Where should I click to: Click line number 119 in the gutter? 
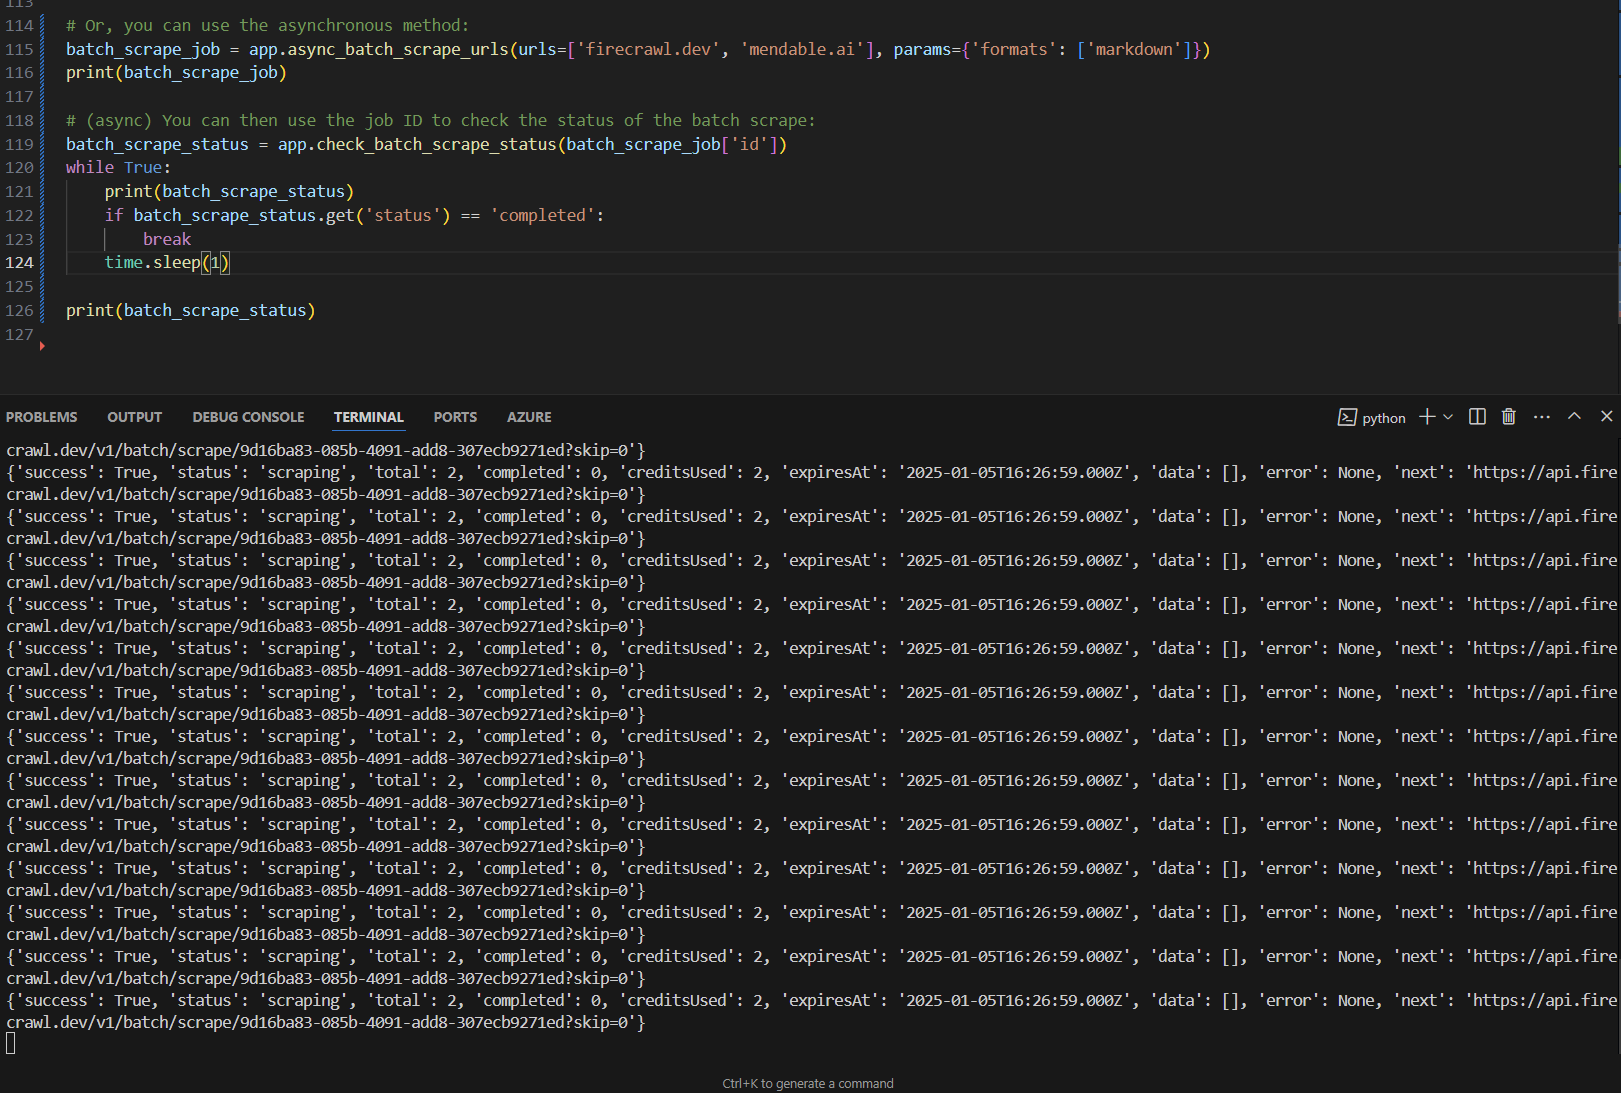[x=20, y=144]
